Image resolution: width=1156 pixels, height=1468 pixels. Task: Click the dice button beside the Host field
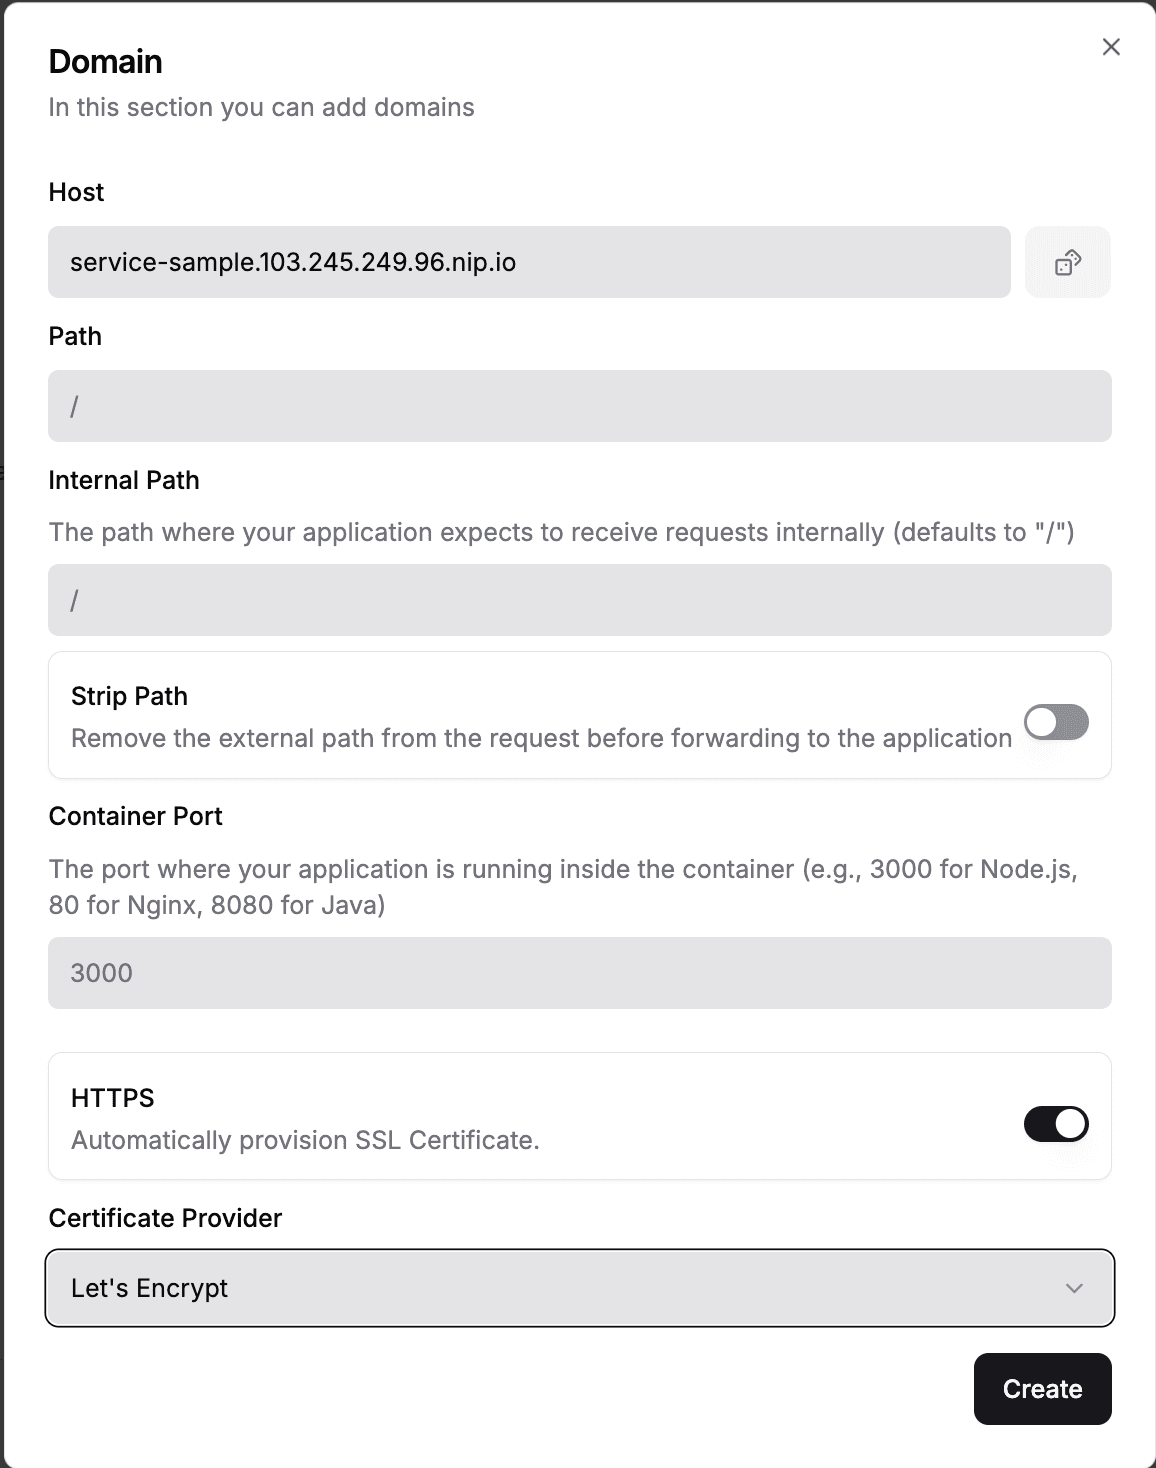1068,262
